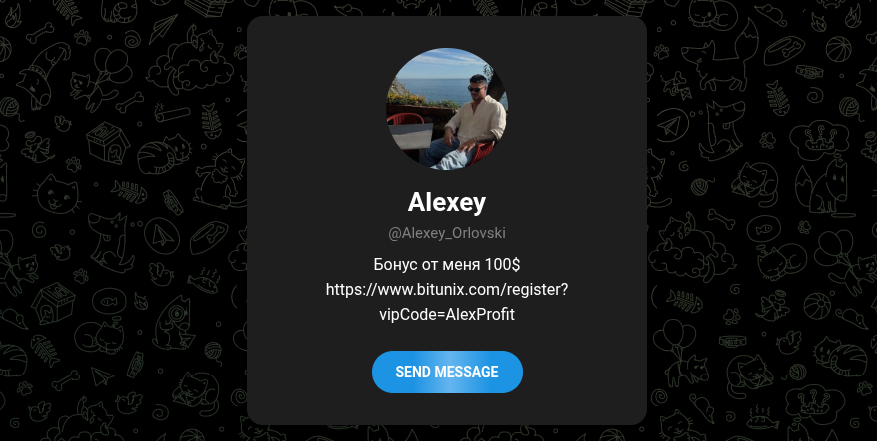
Task: Click the blue jeans in the avatar
Action: coord(445,155)
